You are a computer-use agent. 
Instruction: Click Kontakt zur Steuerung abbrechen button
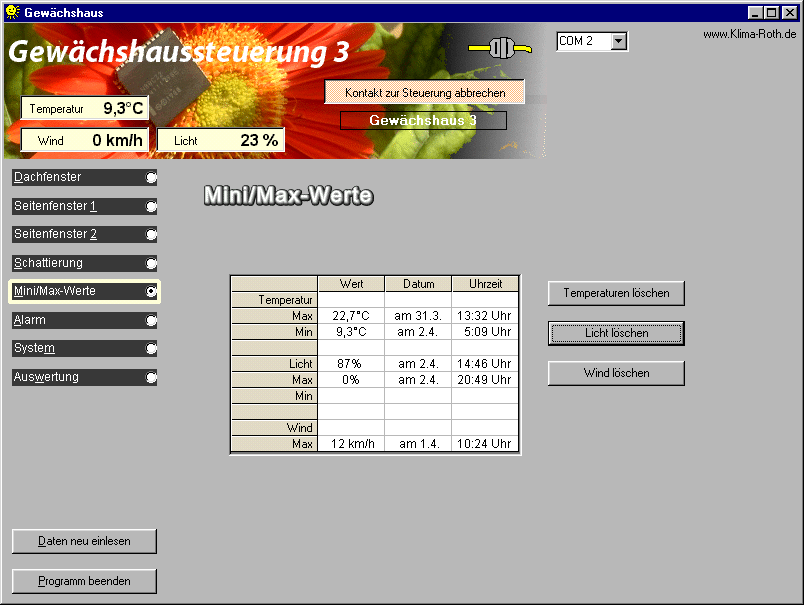point(425,92)
